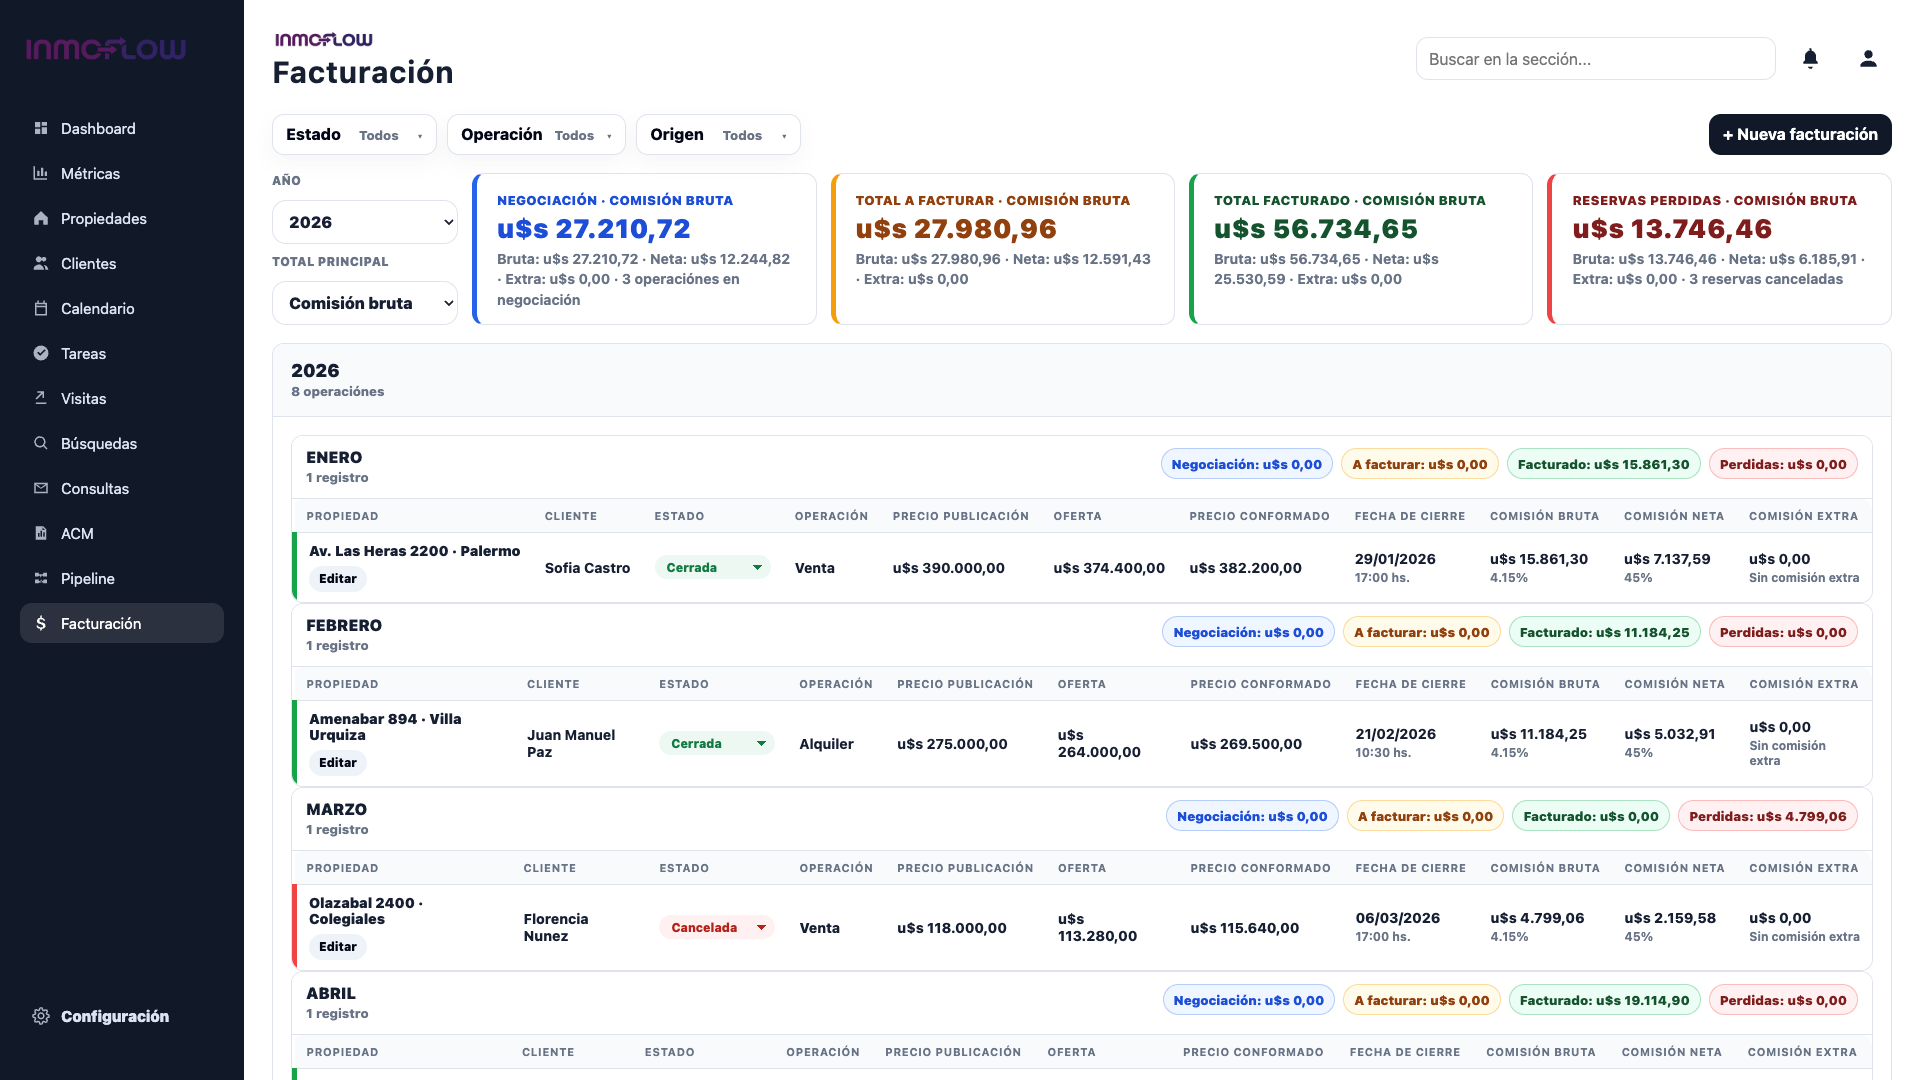Click the Total a facturar summary card
The width and height of the screenshot is (1920, 1080).
[x=1003, y=249]
